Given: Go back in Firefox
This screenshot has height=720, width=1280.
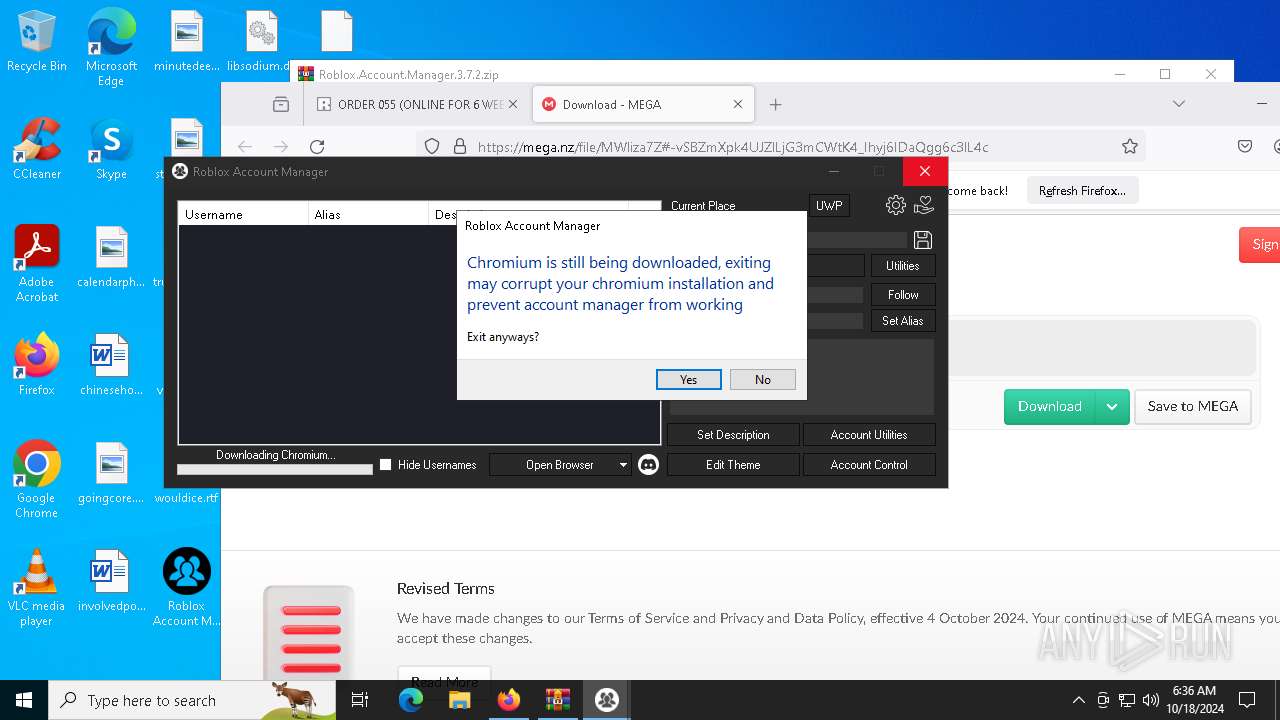Looking at the screenshot, I should click(245, 147).
